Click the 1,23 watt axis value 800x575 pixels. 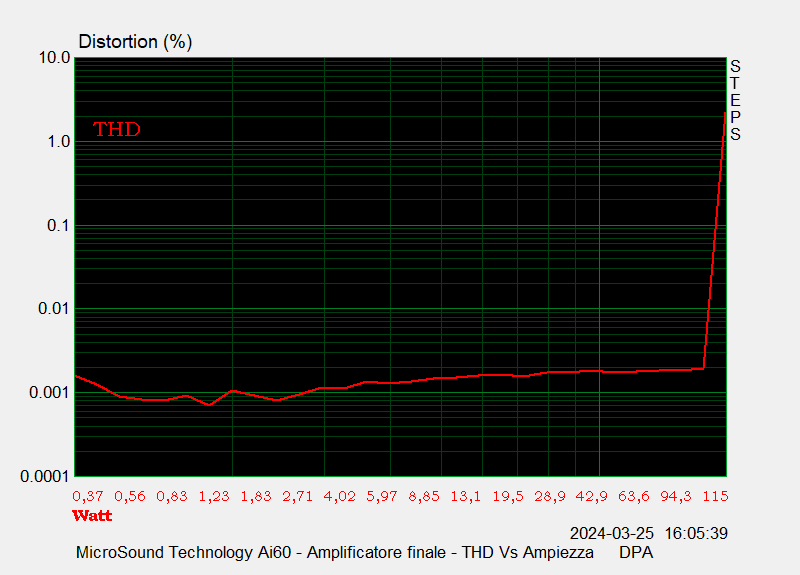point(214,496)
